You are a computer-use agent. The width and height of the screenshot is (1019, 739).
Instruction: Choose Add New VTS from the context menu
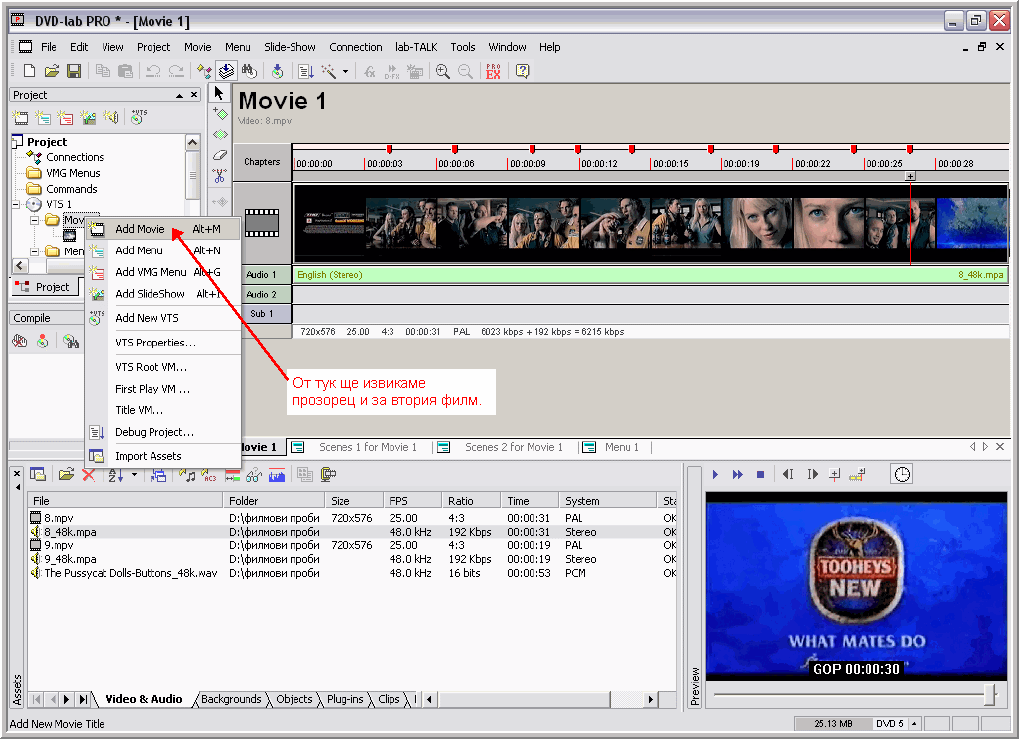(163, 318)
